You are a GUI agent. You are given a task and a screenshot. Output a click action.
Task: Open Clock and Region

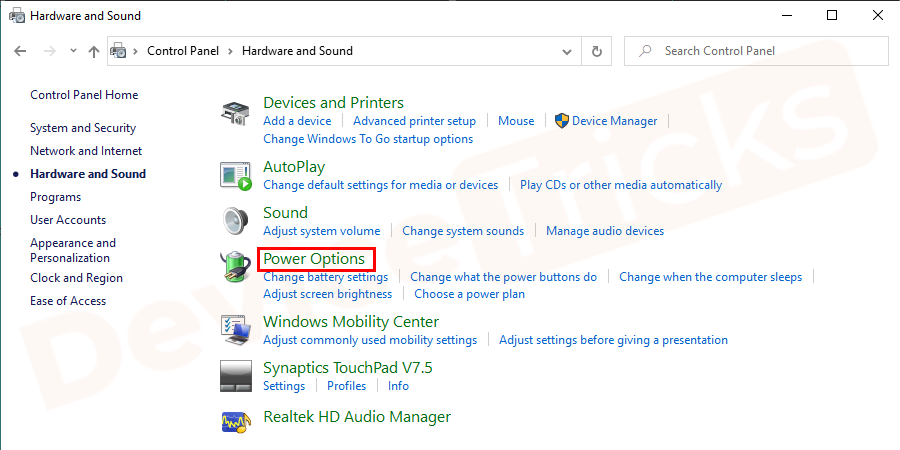click(76, 278)
